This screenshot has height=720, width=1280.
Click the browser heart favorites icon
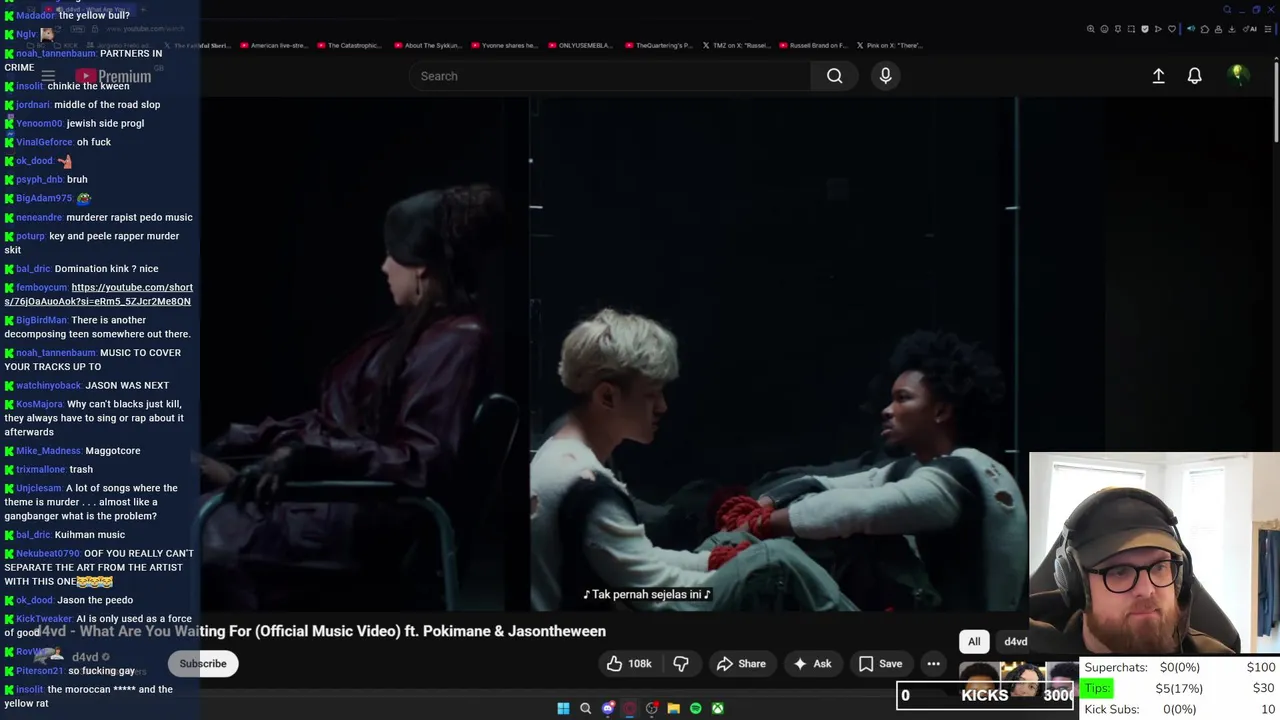(1172, 29)
